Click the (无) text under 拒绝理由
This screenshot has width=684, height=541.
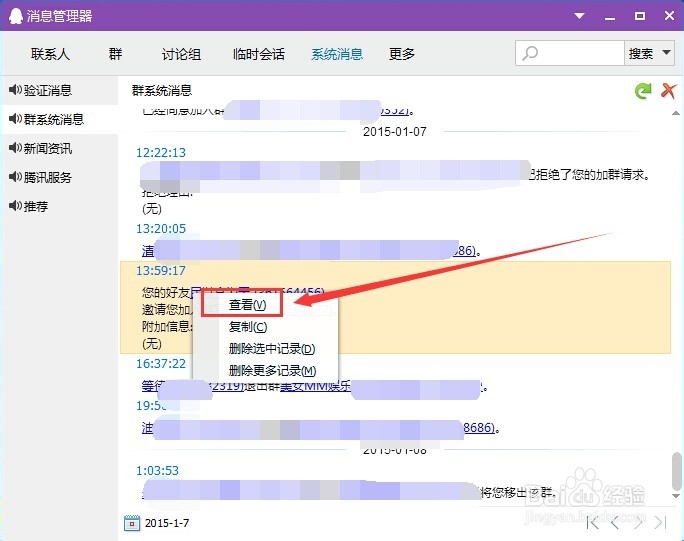[152, 209]
